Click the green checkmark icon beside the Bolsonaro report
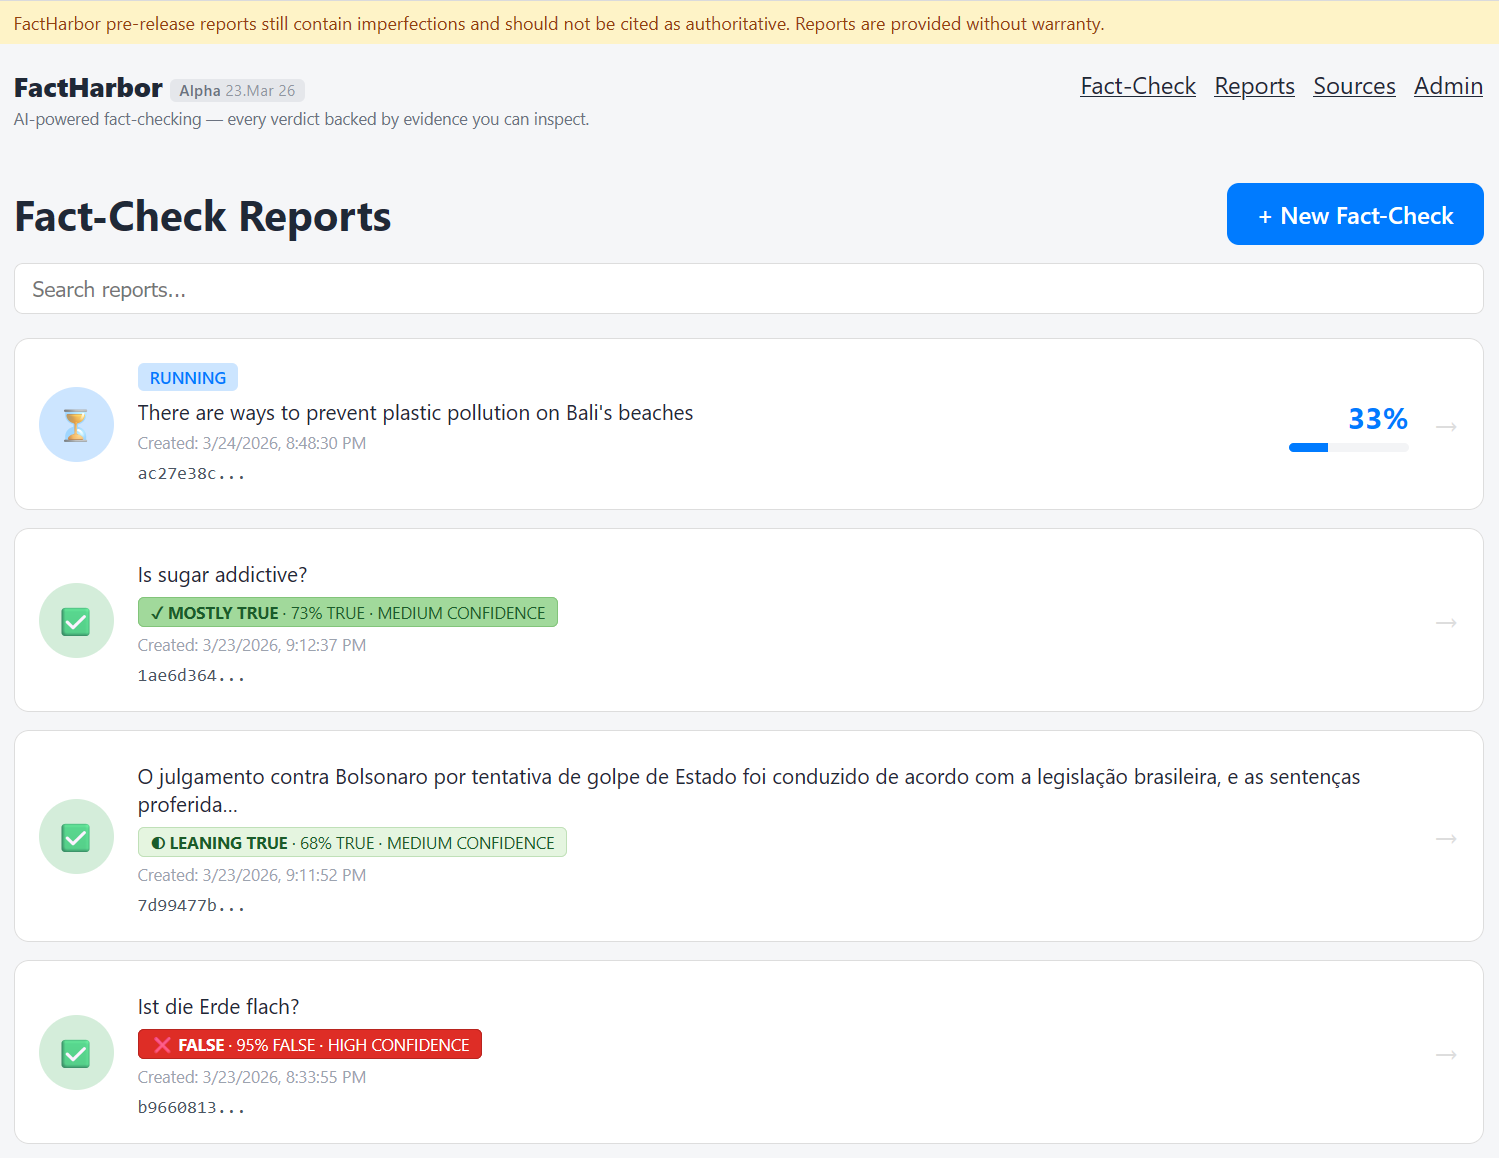This screenshot has height=1158, width=1499. pyautogui.click(x=76, y=837)
